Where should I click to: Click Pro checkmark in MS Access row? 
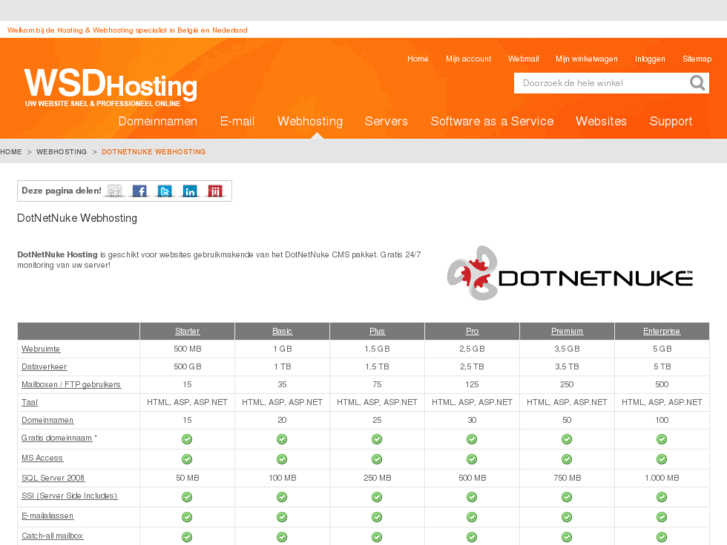point(472,459)
